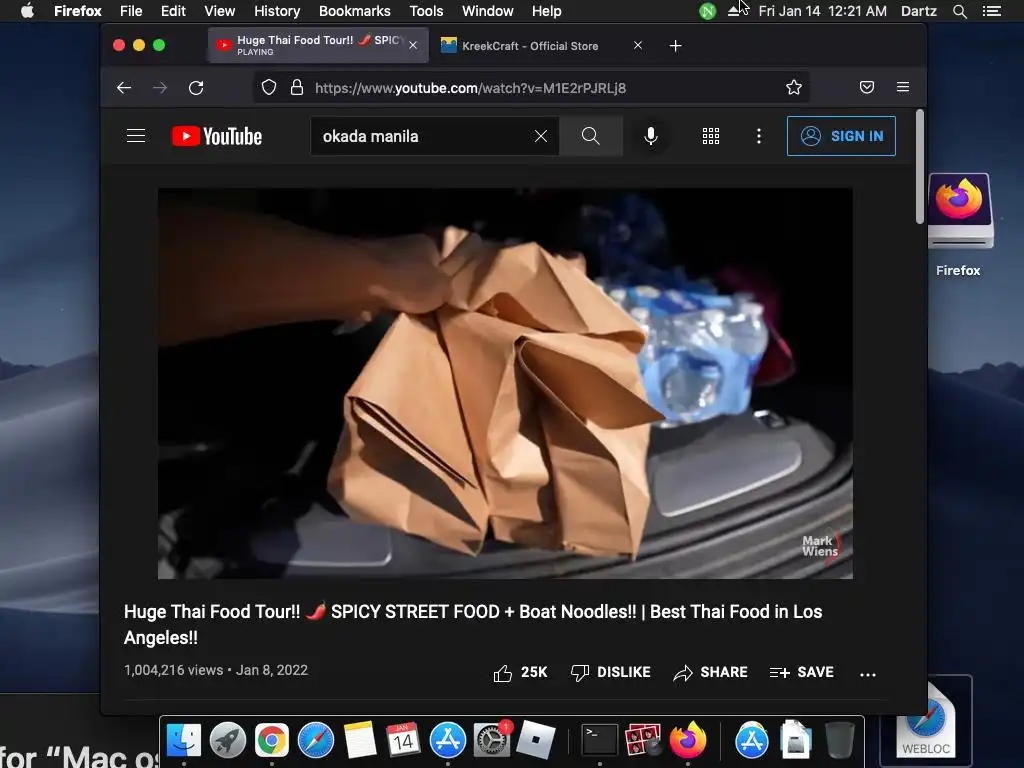Open the History menu
Image resolution: width=1024 pixels, height=768 pixels.
[277, 11]
